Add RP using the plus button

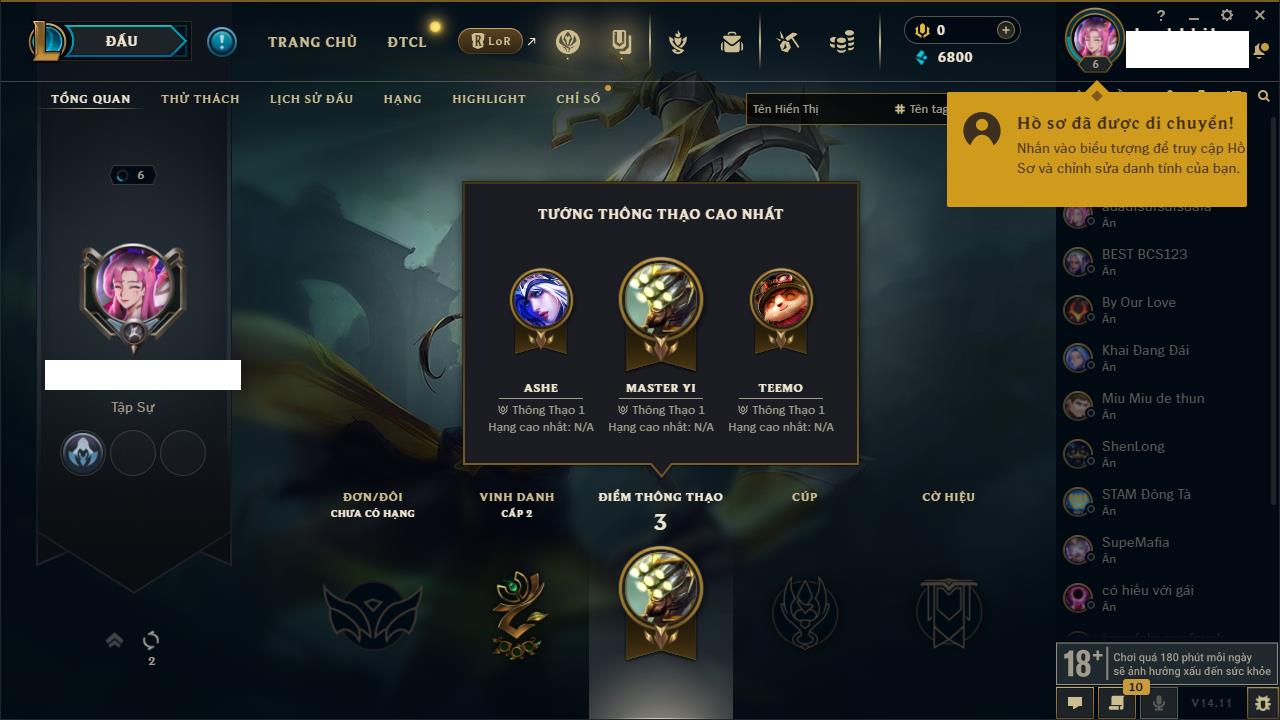[x=1005, y=30]
